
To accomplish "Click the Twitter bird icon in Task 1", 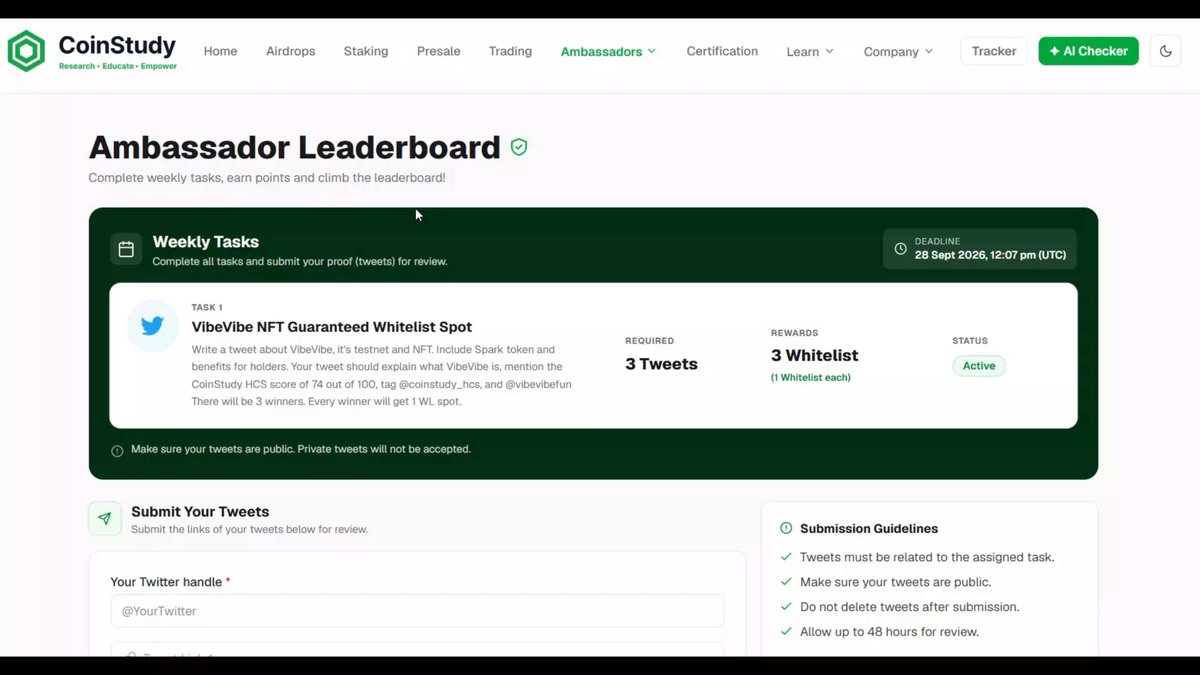I will pos(152,327).
